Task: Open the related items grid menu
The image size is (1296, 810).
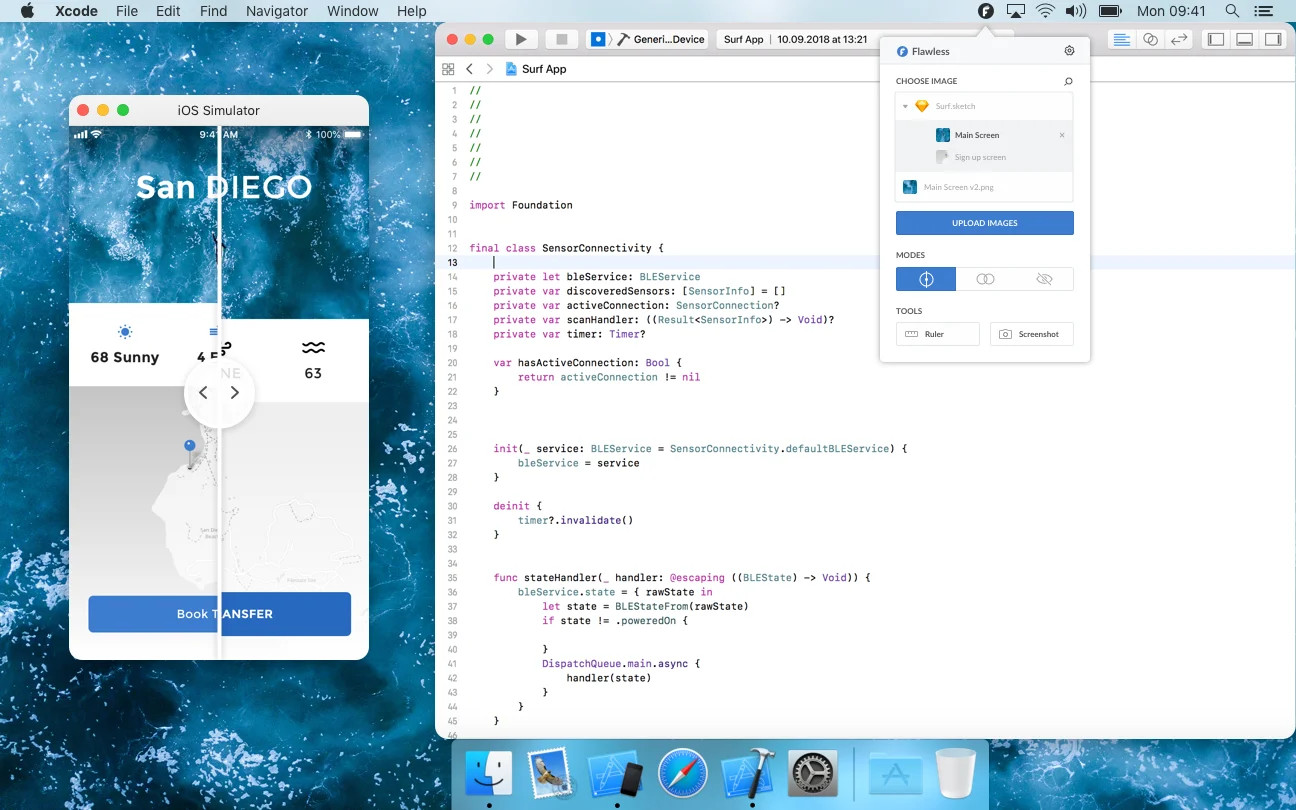Action: [448, 69]
